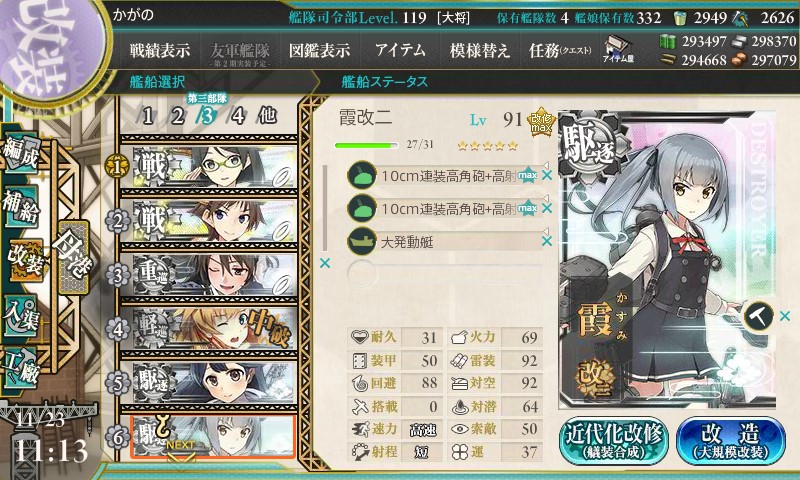Remove first 10cm連装高角砲 equipment via X
Viewport: 800px width, 480px height.
(x=546, y=175)
